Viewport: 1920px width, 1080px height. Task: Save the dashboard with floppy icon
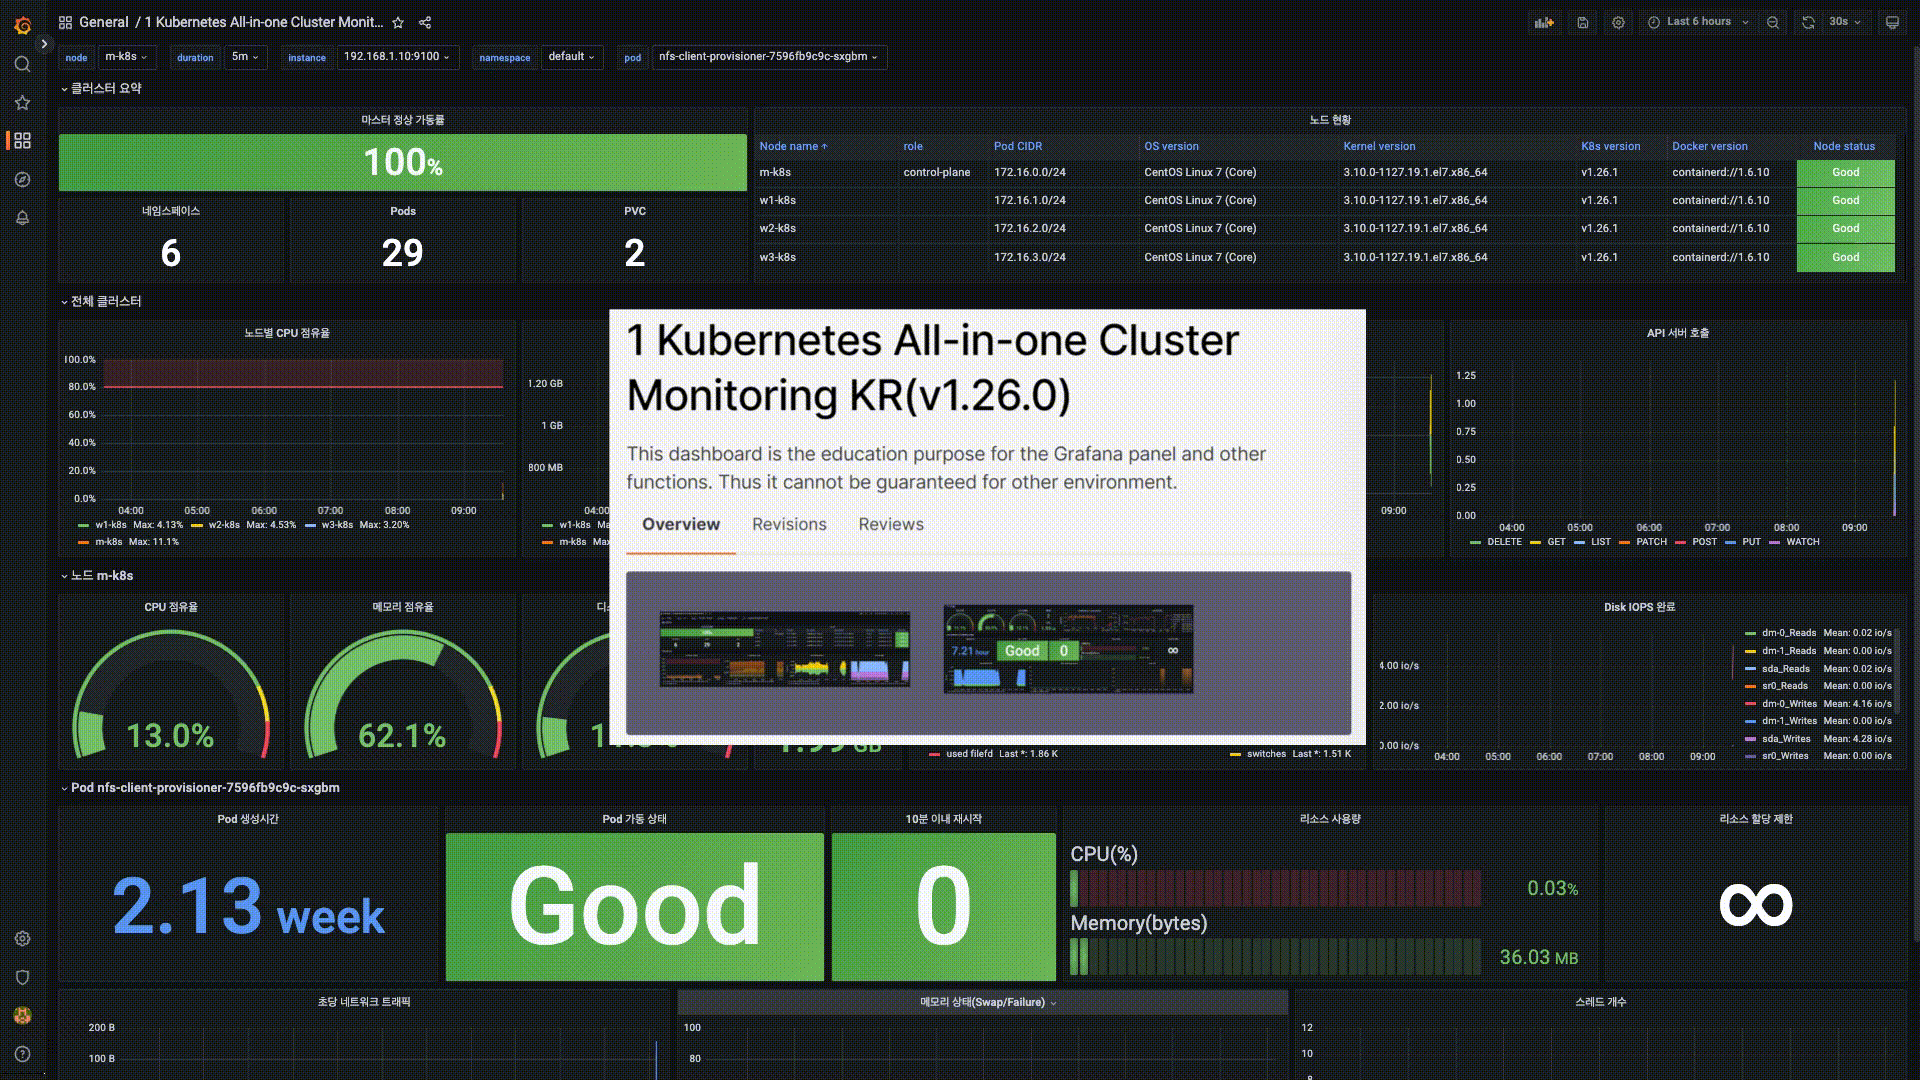[1582, 22]
